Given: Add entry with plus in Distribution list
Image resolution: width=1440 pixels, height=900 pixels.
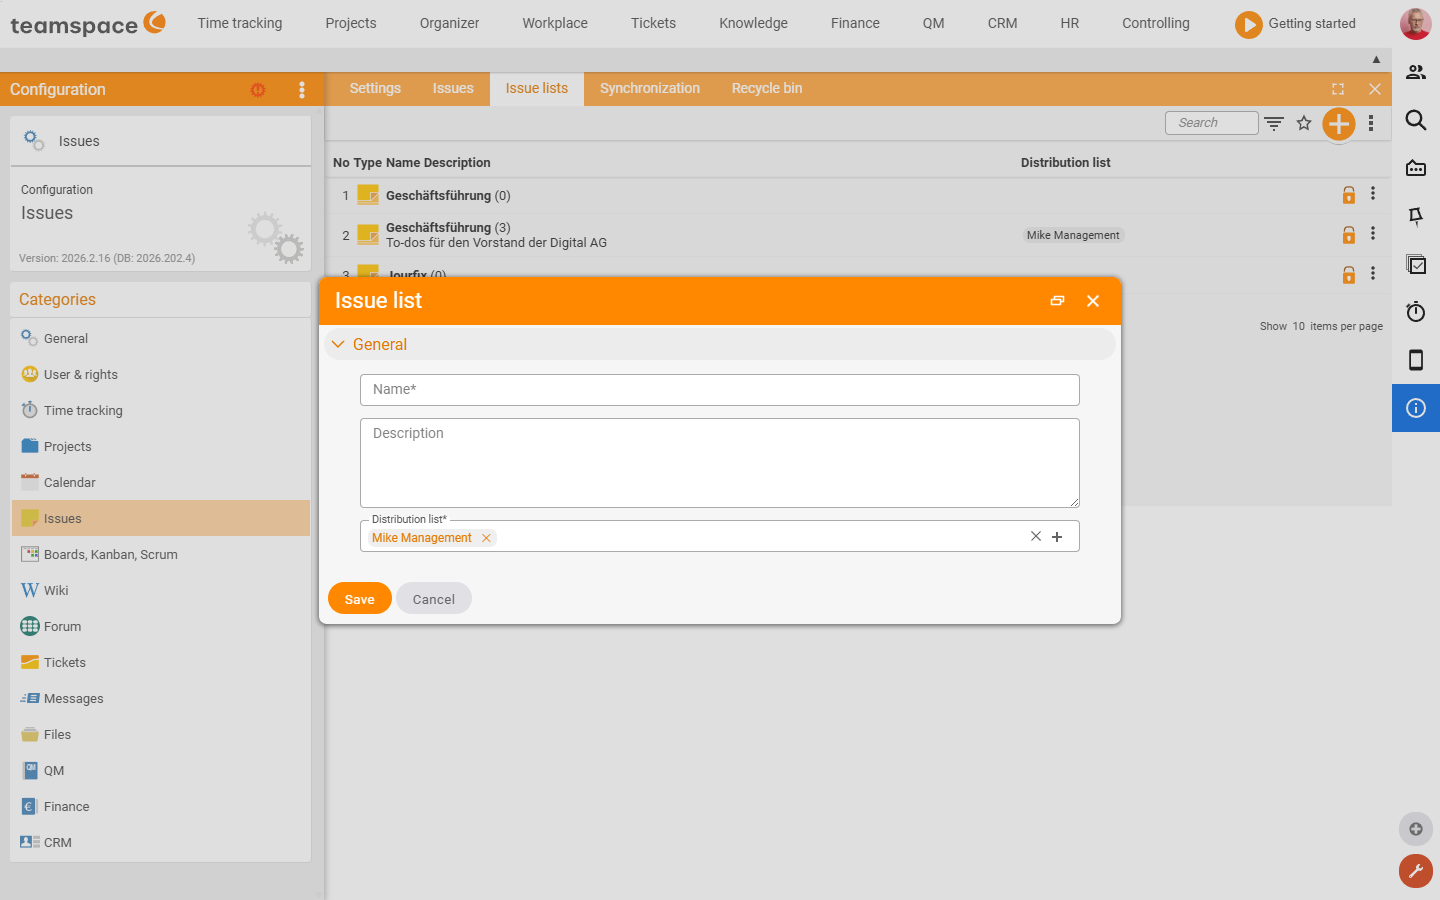Looking at the screenshot, I should [1057, 537].
